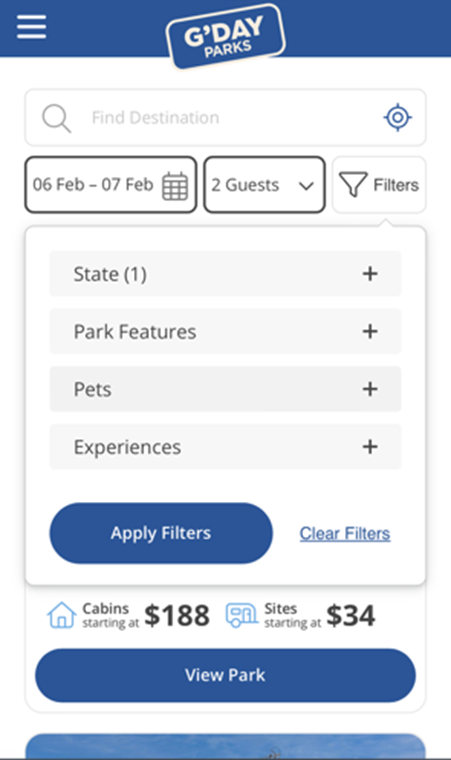Click the funnel filter icon
The image size is (451, 760).
click(x=353, y=185)
